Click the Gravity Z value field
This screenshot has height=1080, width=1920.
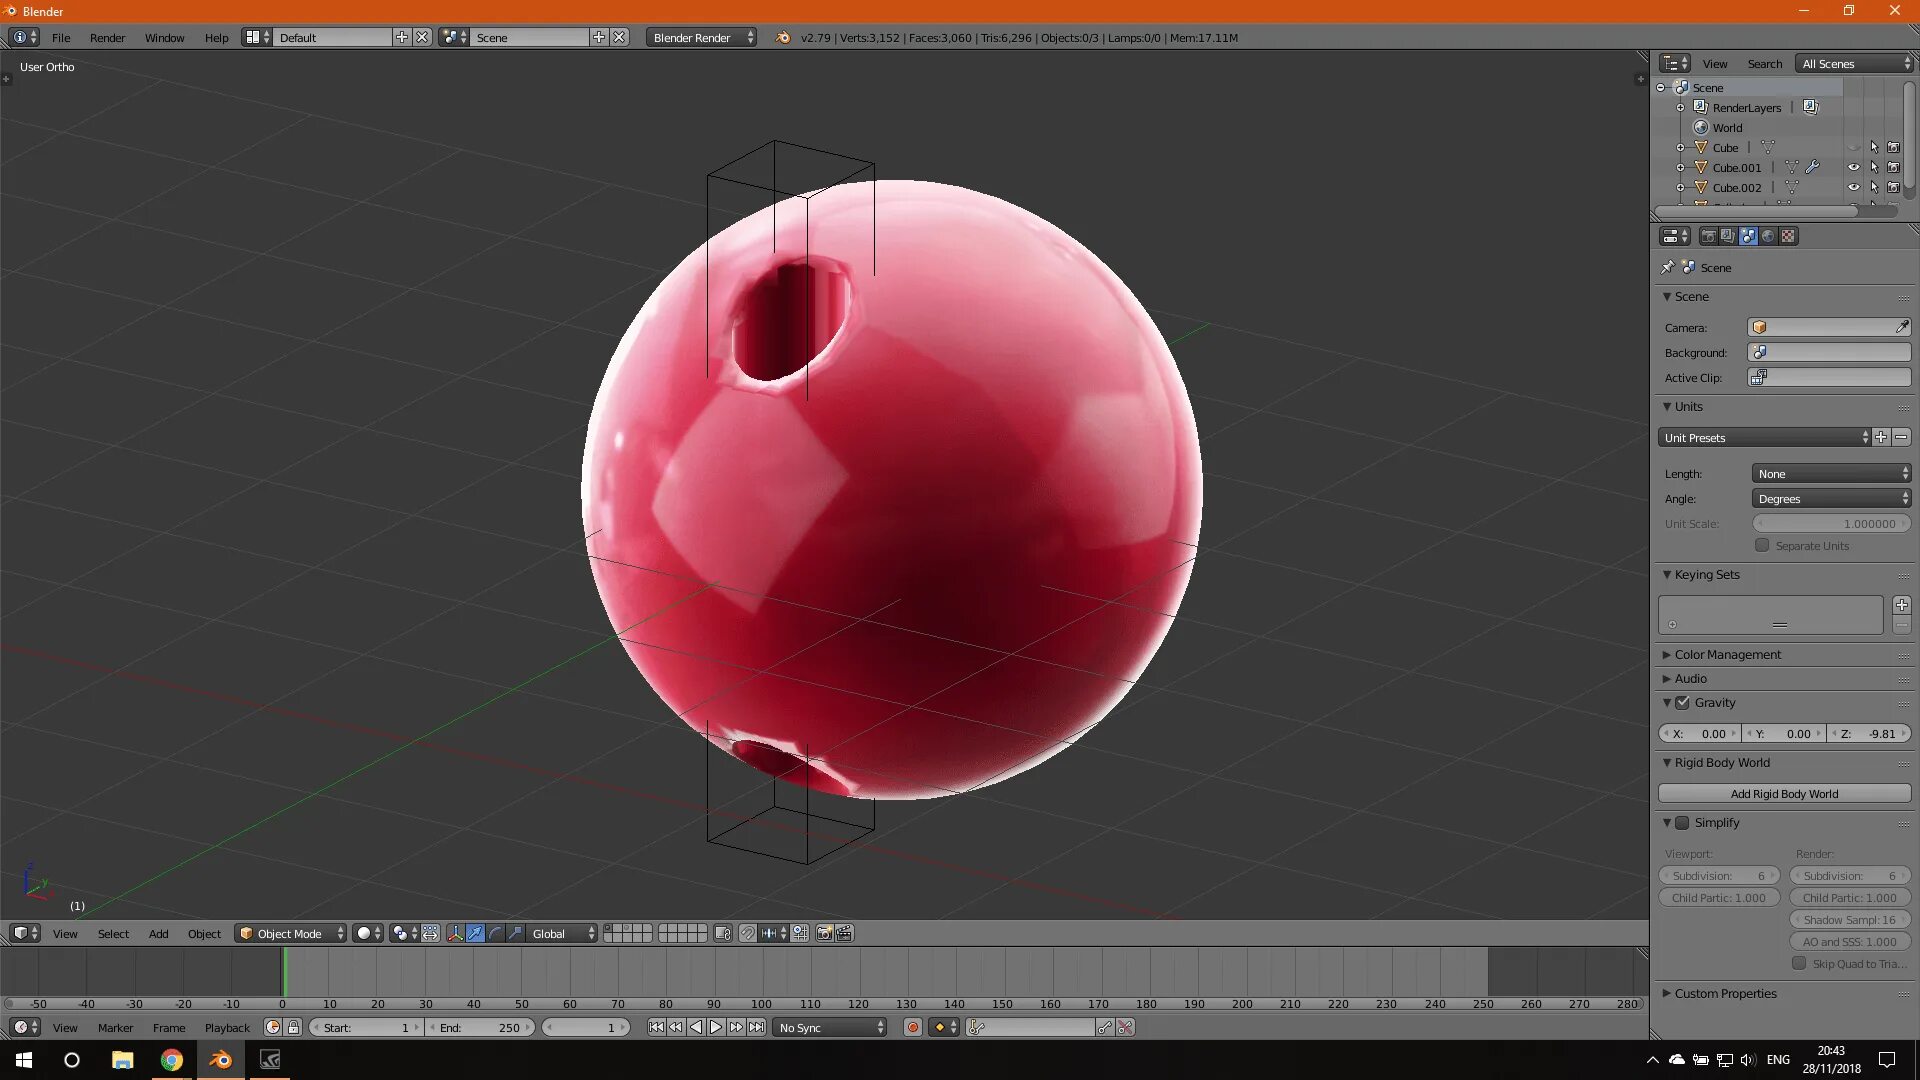(1870, 733)
